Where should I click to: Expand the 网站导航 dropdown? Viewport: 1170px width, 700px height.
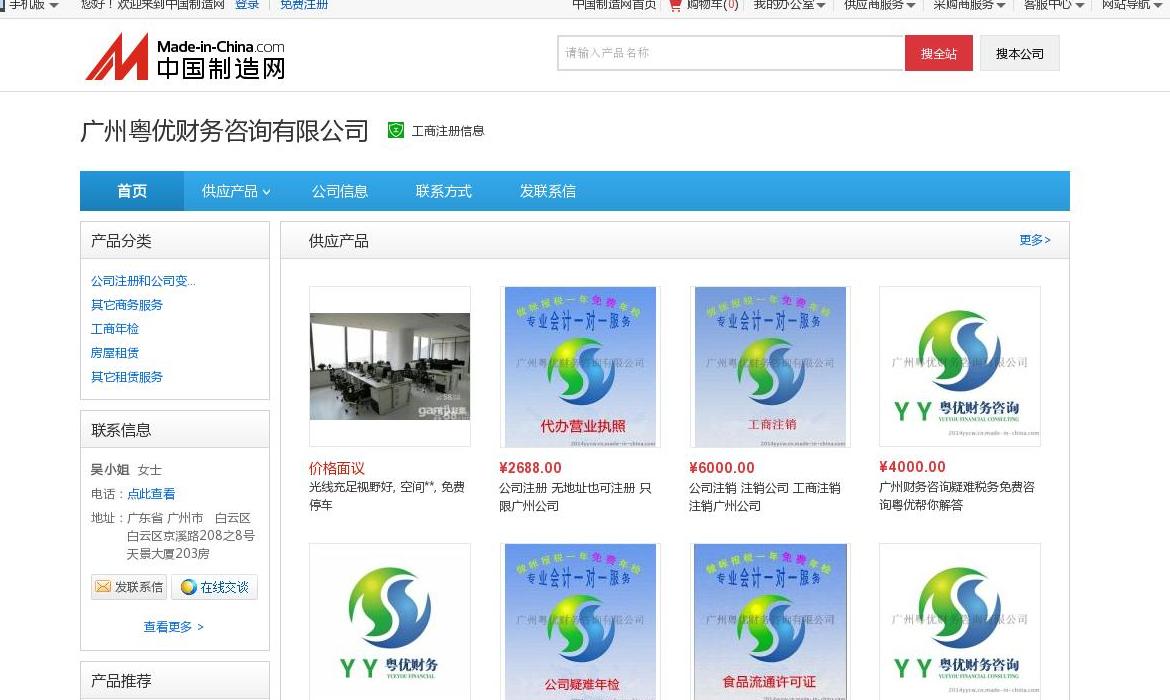pos(1132,5)
